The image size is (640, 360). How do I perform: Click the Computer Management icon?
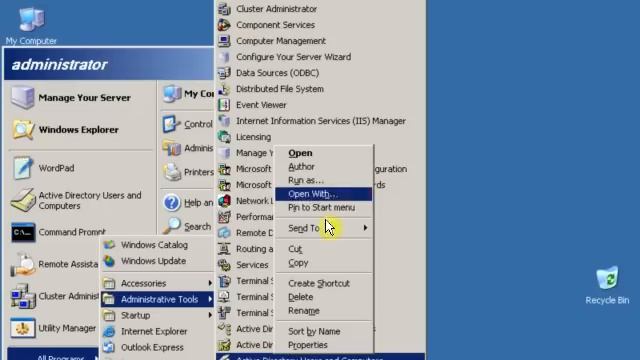click(x=224, y=41)
